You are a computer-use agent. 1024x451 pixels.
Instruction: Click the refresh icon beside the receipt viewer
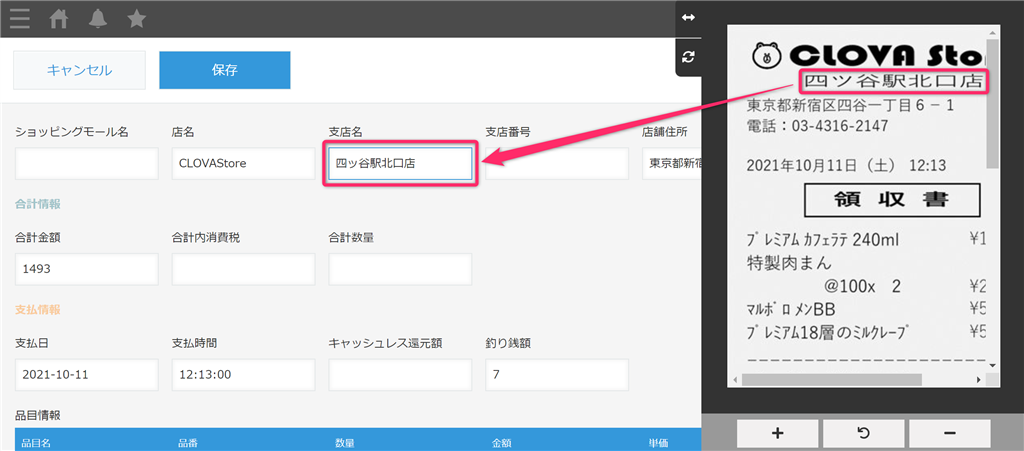coord(688,57)
